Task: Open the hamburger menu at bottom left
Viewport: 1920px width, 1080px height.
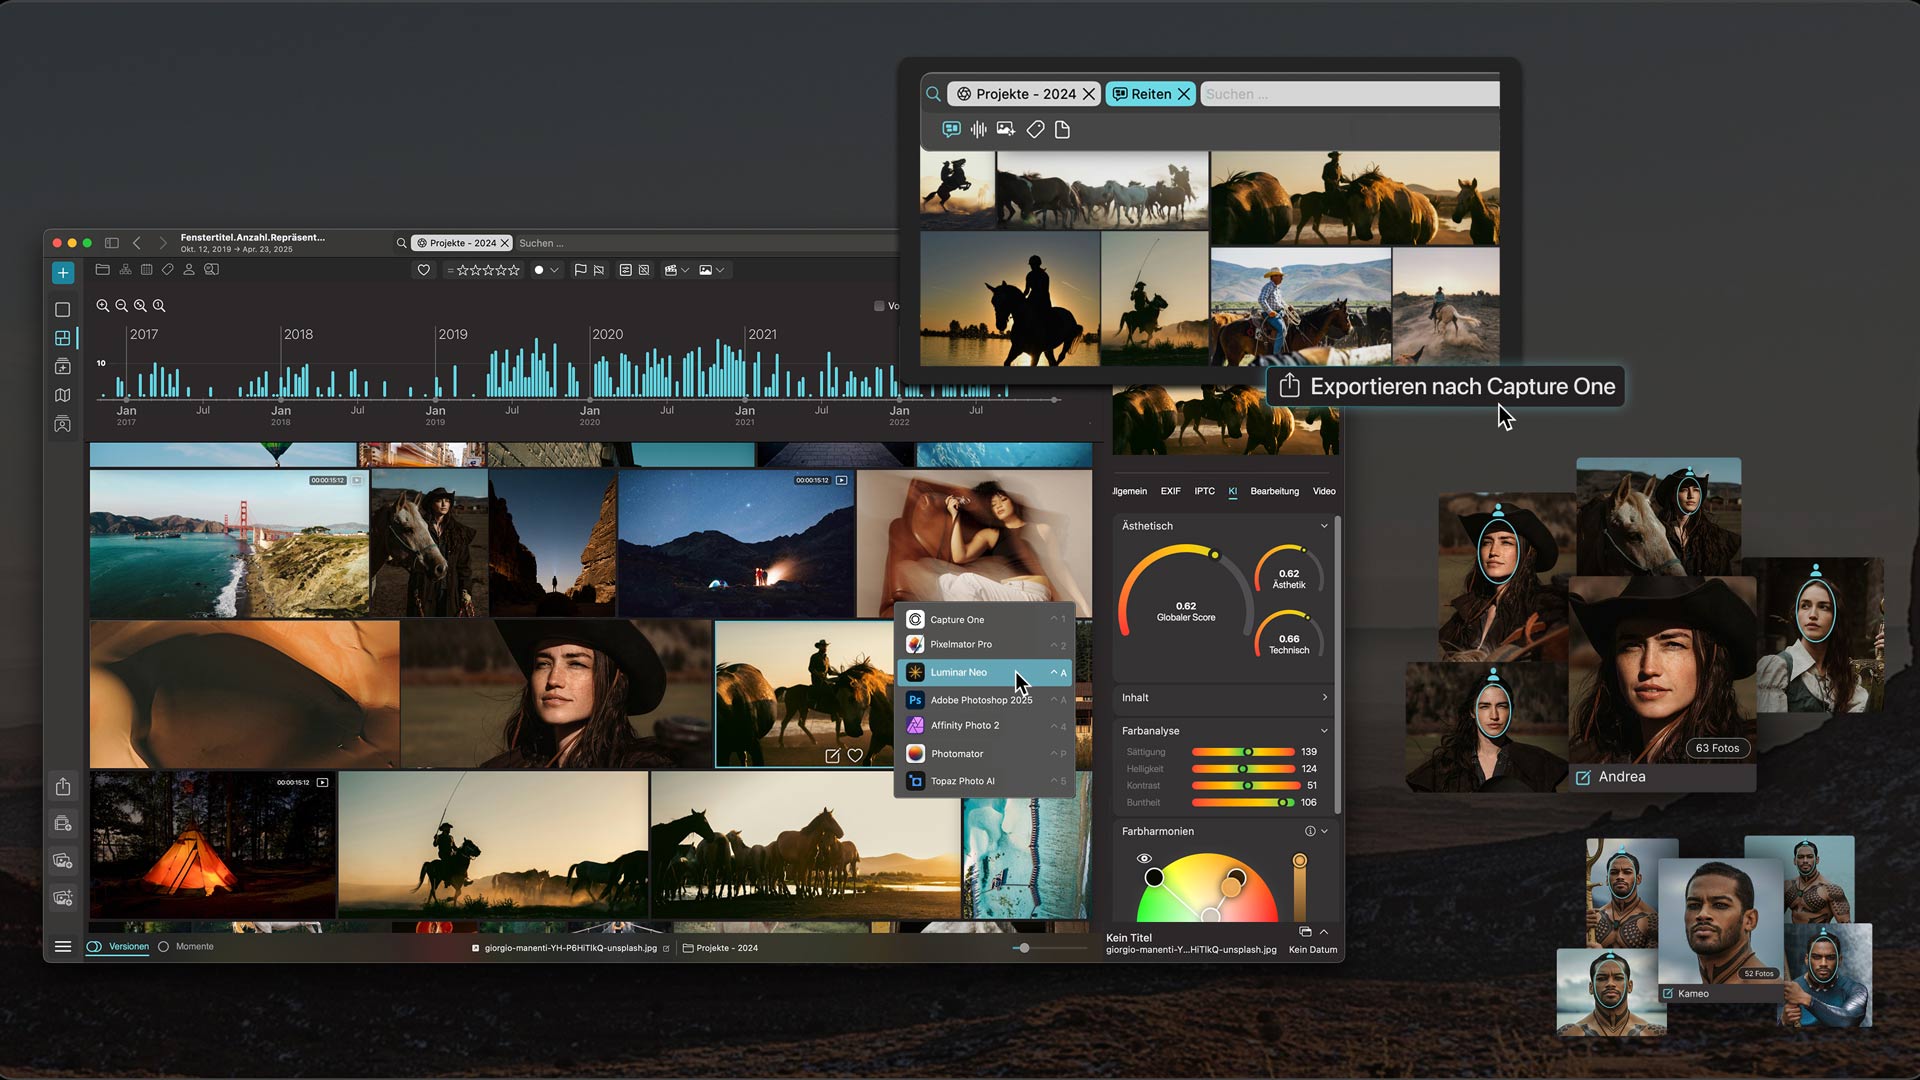Action: [63, 947]
